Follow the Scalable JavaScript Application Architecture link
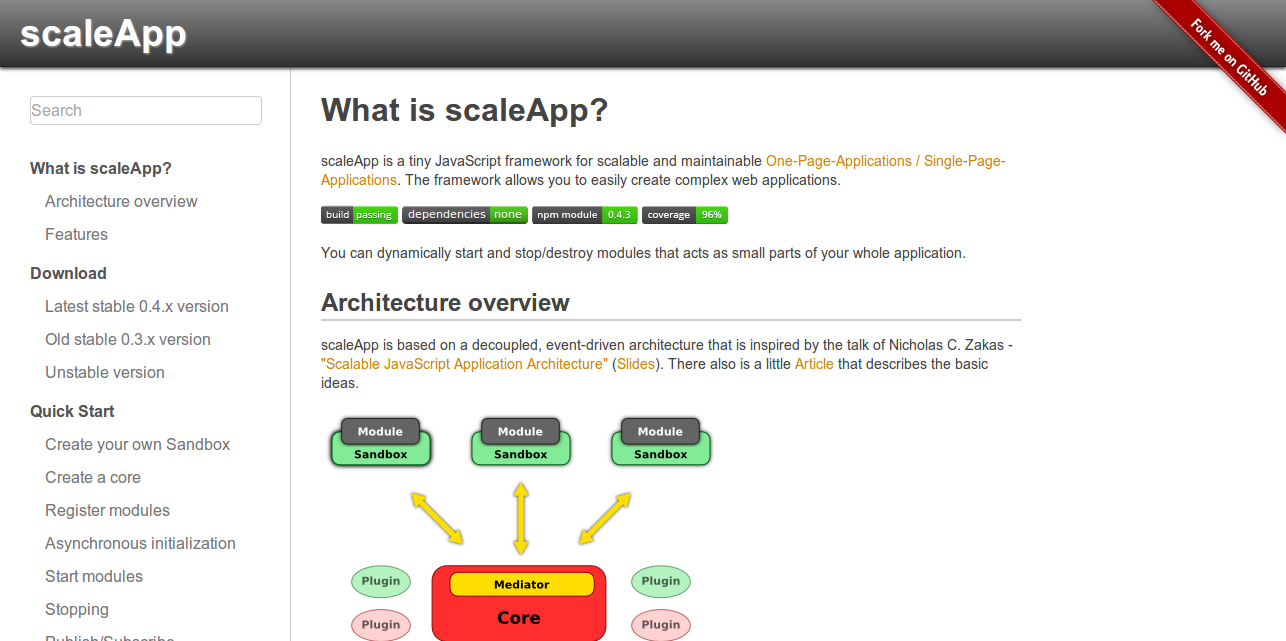Screen dimensions: 1286x641 tap(464, 364)
